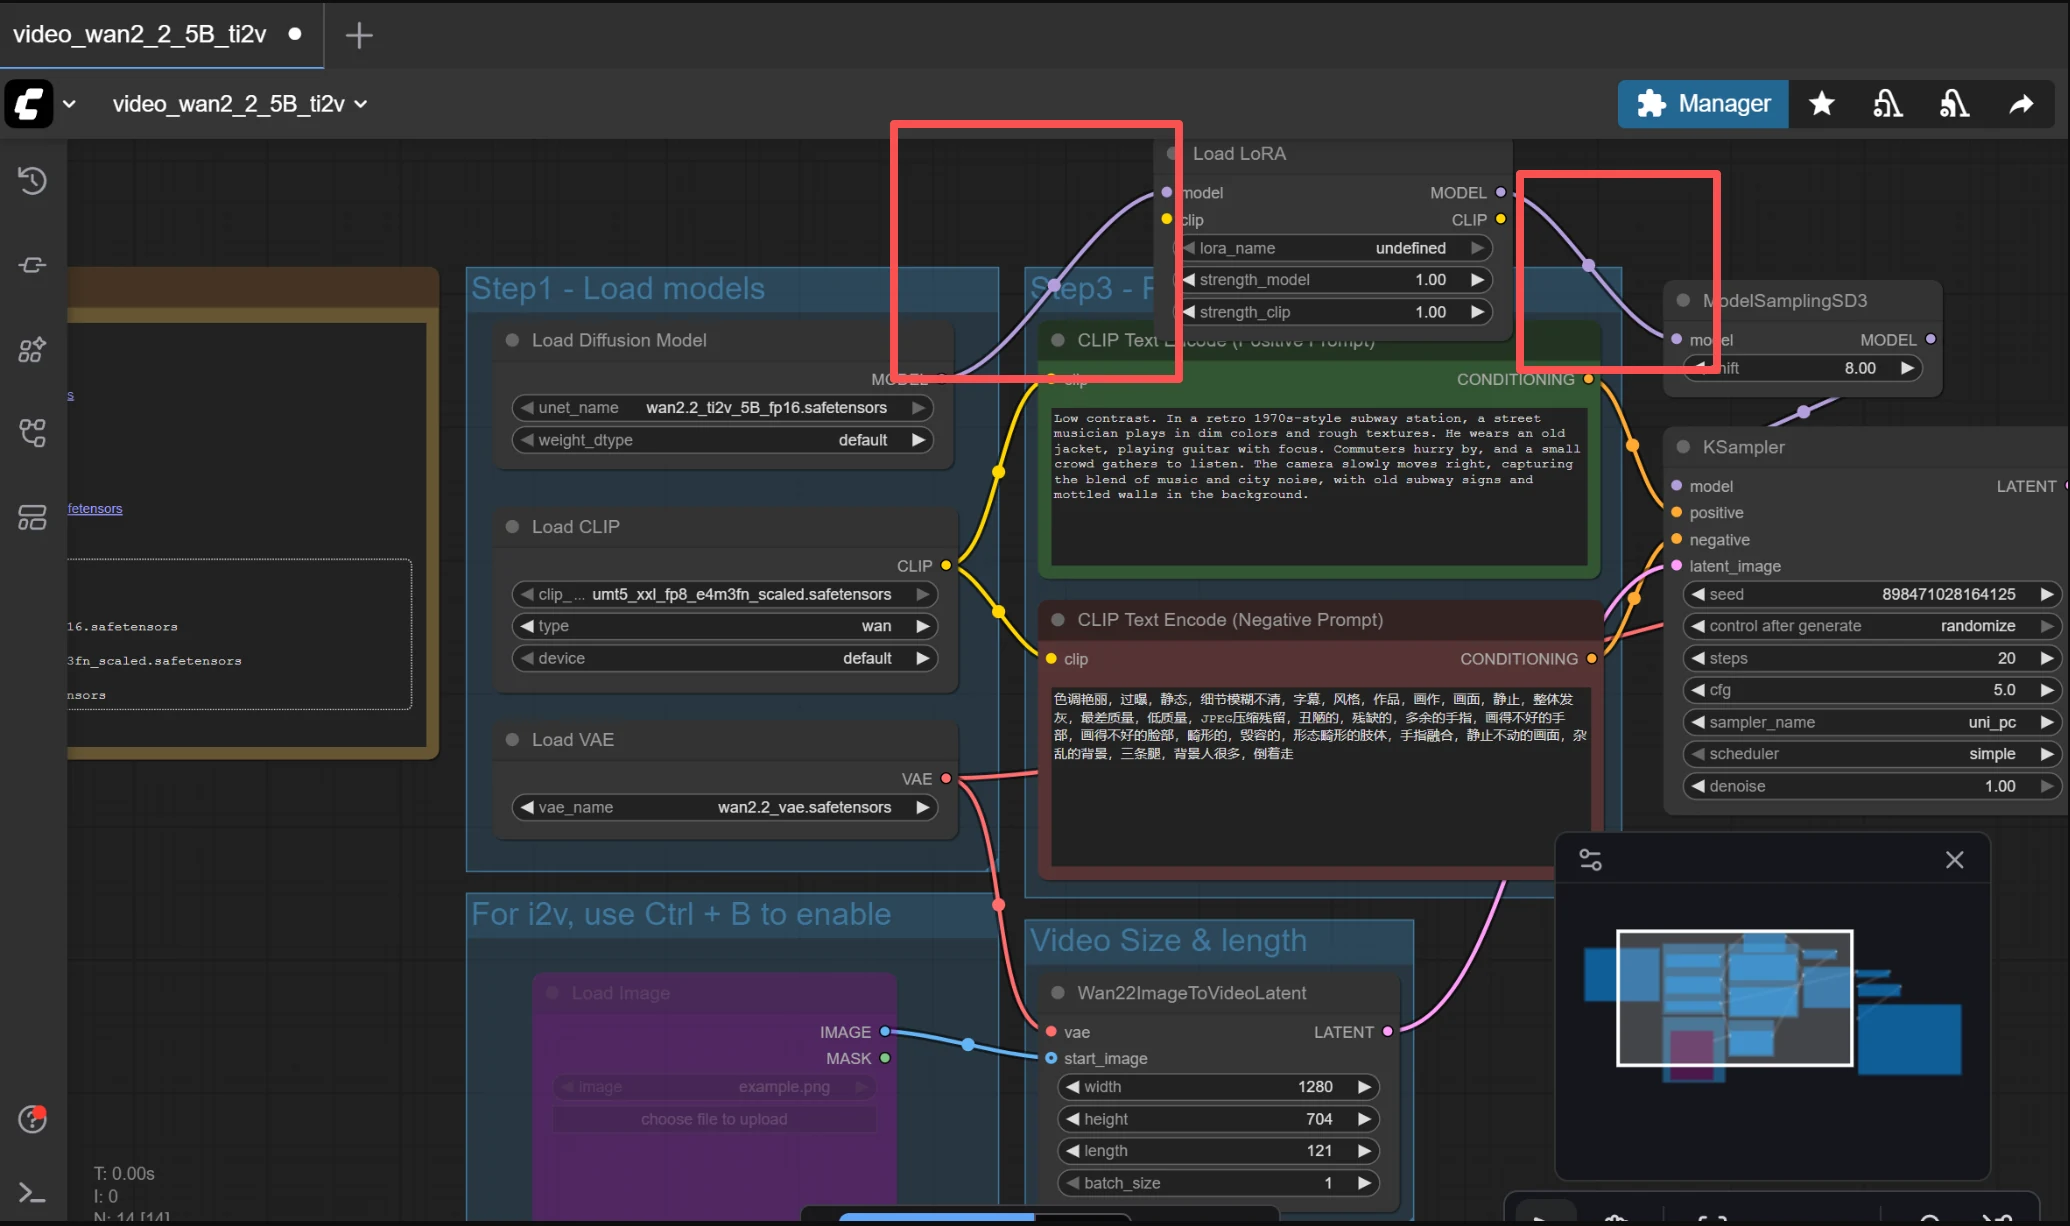Increase the steps value with its right arrow
This screenshot has width=2070, height=1226.
click(x=2046, y=658)
